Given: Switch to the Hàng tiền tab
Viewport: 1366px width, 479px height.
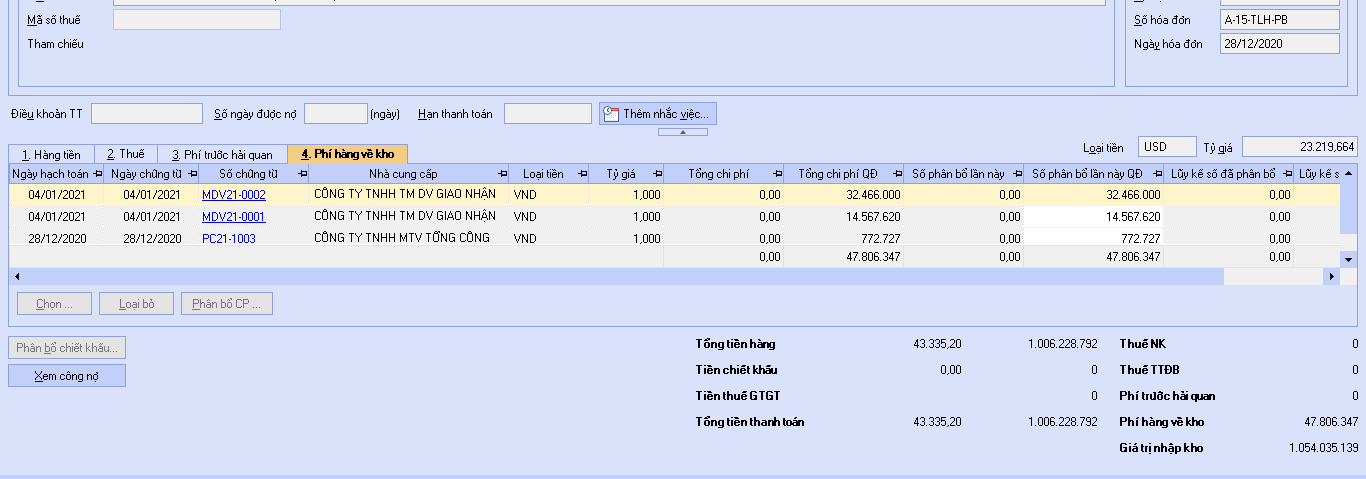Looking at the screenshot, I should point(51,154).
